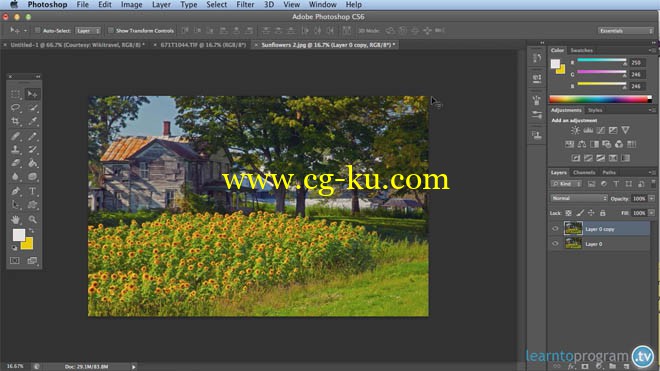
Task: Add a Vibrance adjustment
Action: pos(625,131)
